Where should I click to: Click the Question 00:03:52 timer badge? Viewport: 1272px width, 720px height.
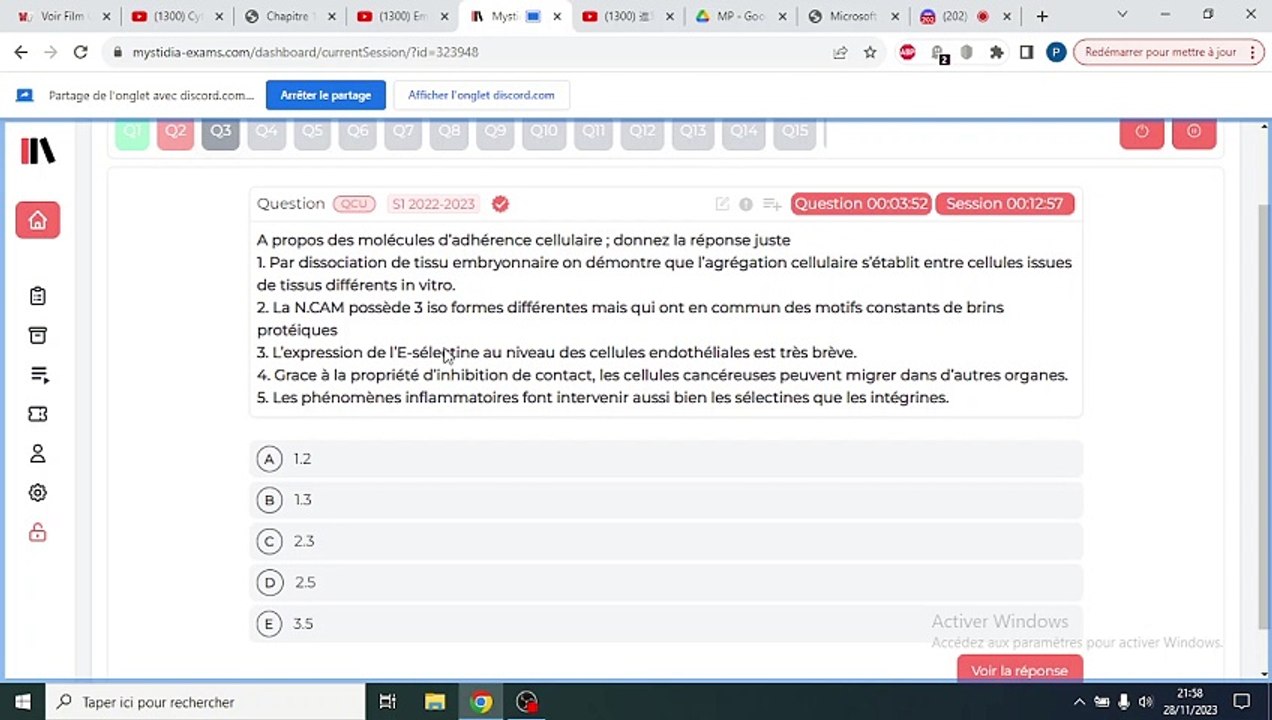(x=861, y=204)
